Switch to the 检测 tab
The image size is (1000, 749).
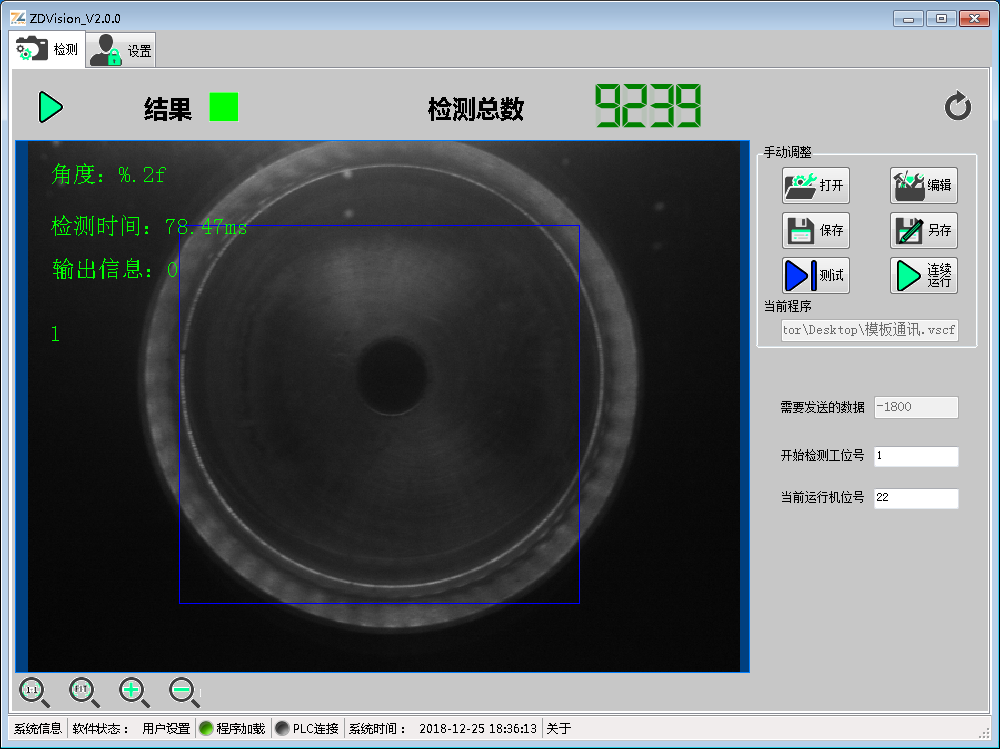pos(48,49)
